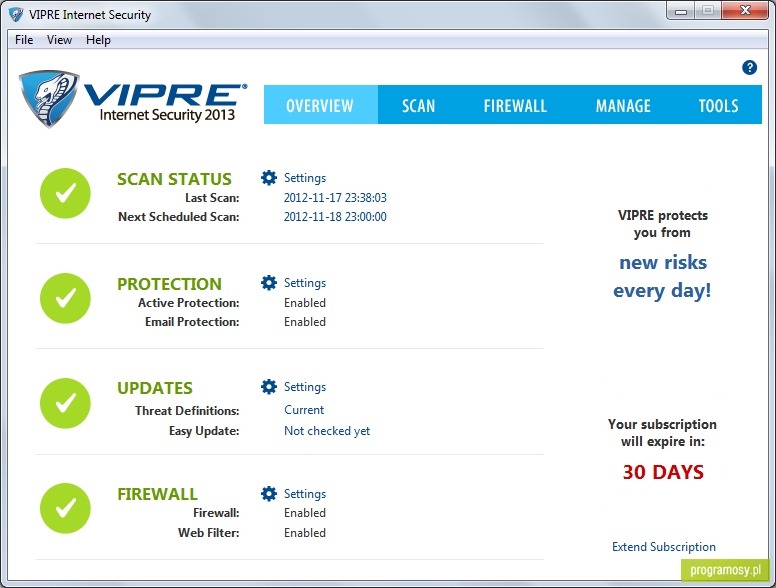Click the 'SCAN STATUS' heading
This screenshot has width=776, height=588.
(174, 179)
